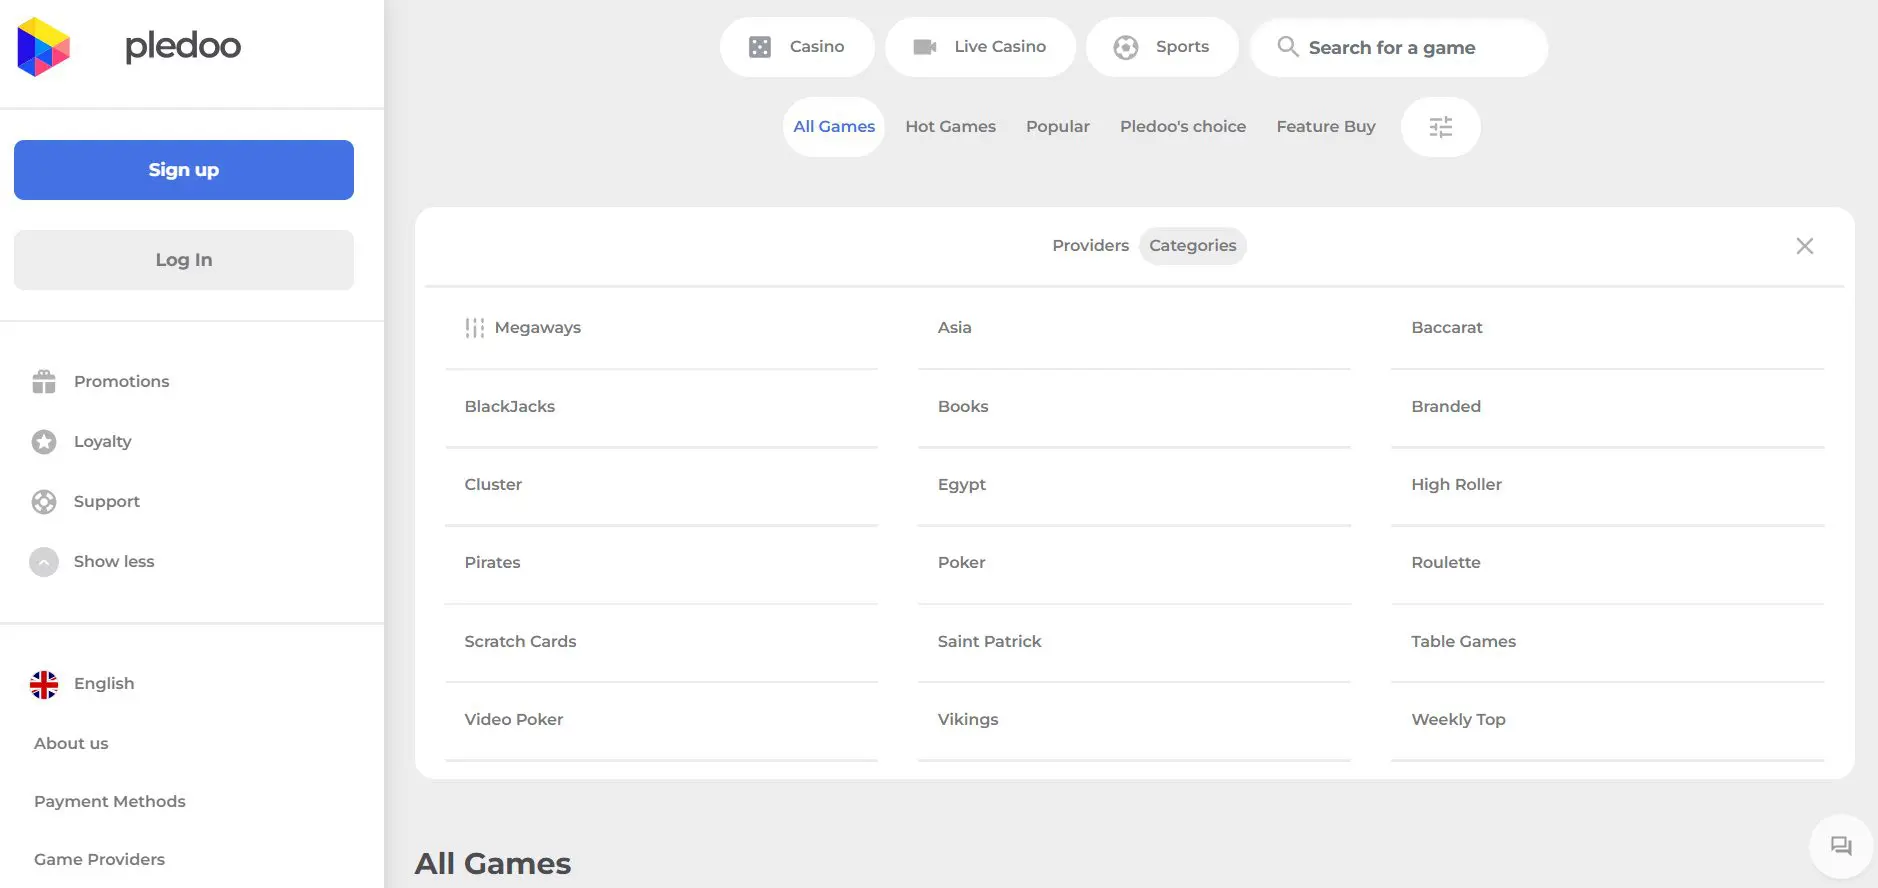Image resolution: width=1878 pixels, height=888 pixels.
Task: Click the Pledoo logo icon
Action: point(44,47)
